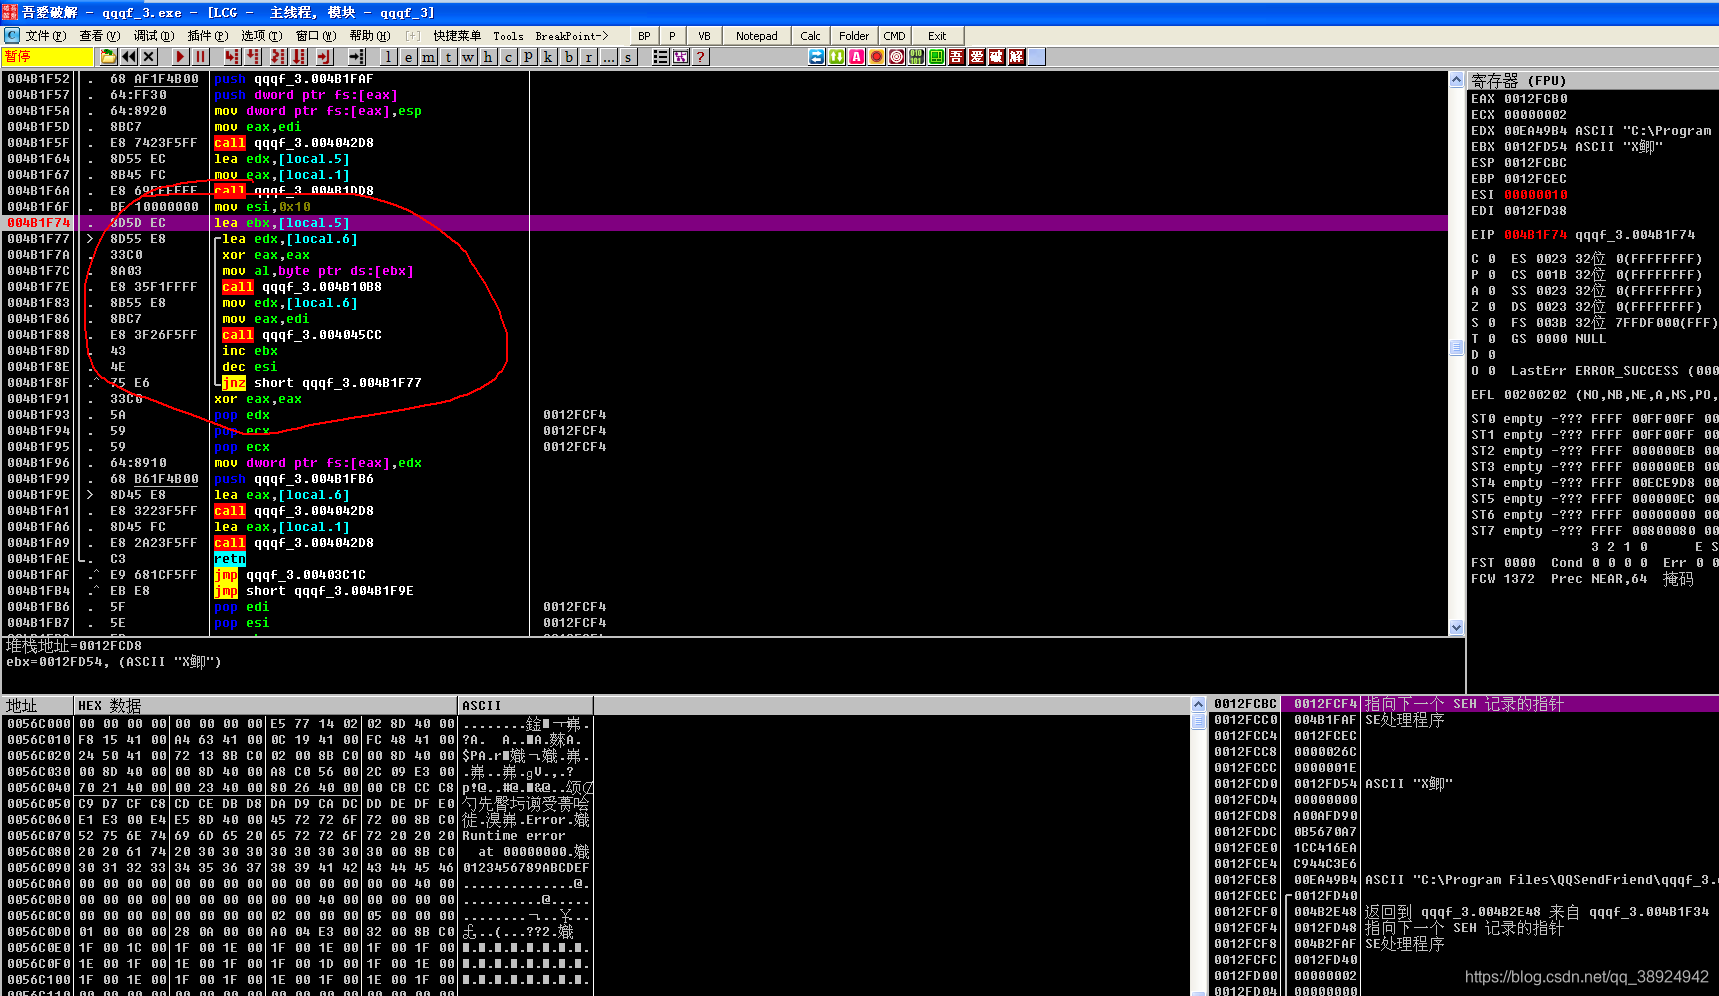Click the Go to address arrow icon

(x=357, y=57)
